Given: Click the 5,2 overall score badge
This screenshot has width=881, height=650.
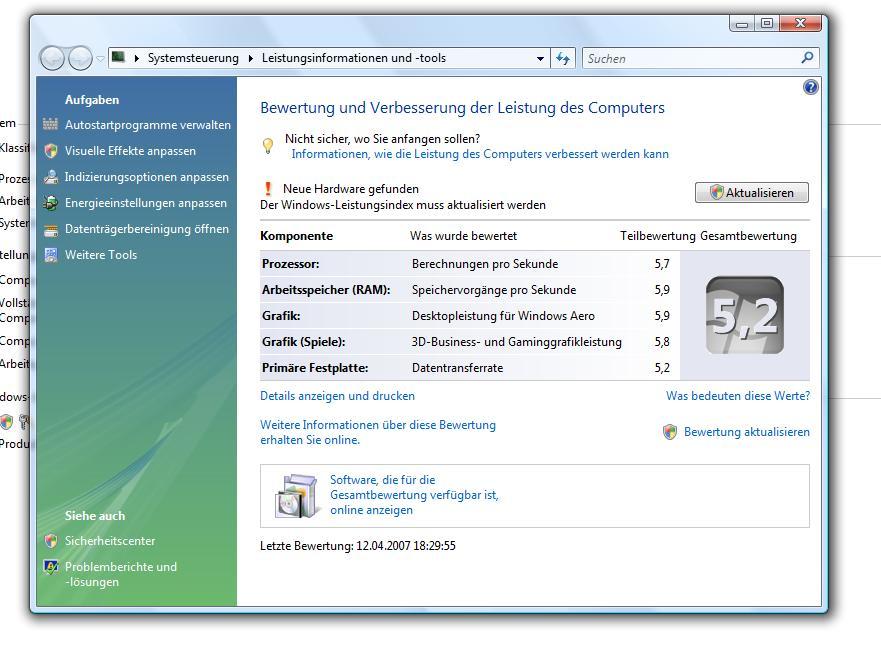Looking at the screenshot, I should (x=744, y=315).
